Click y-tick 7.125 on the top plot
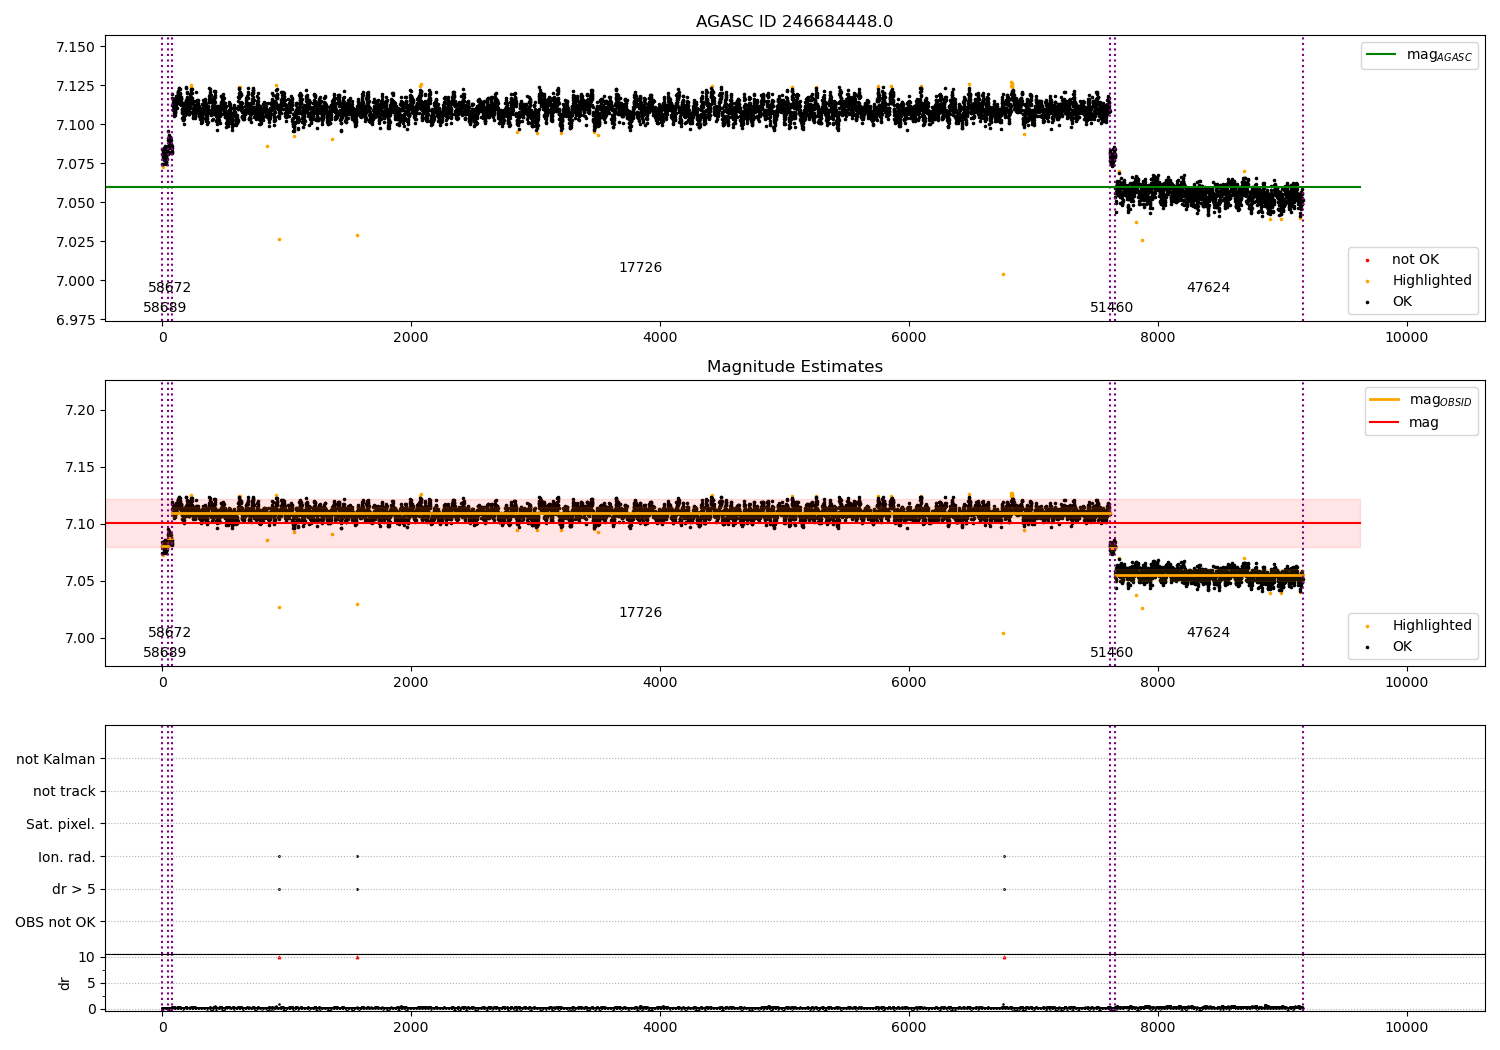This screenshot has width=1500, height=1050. (x=75, y=87)
